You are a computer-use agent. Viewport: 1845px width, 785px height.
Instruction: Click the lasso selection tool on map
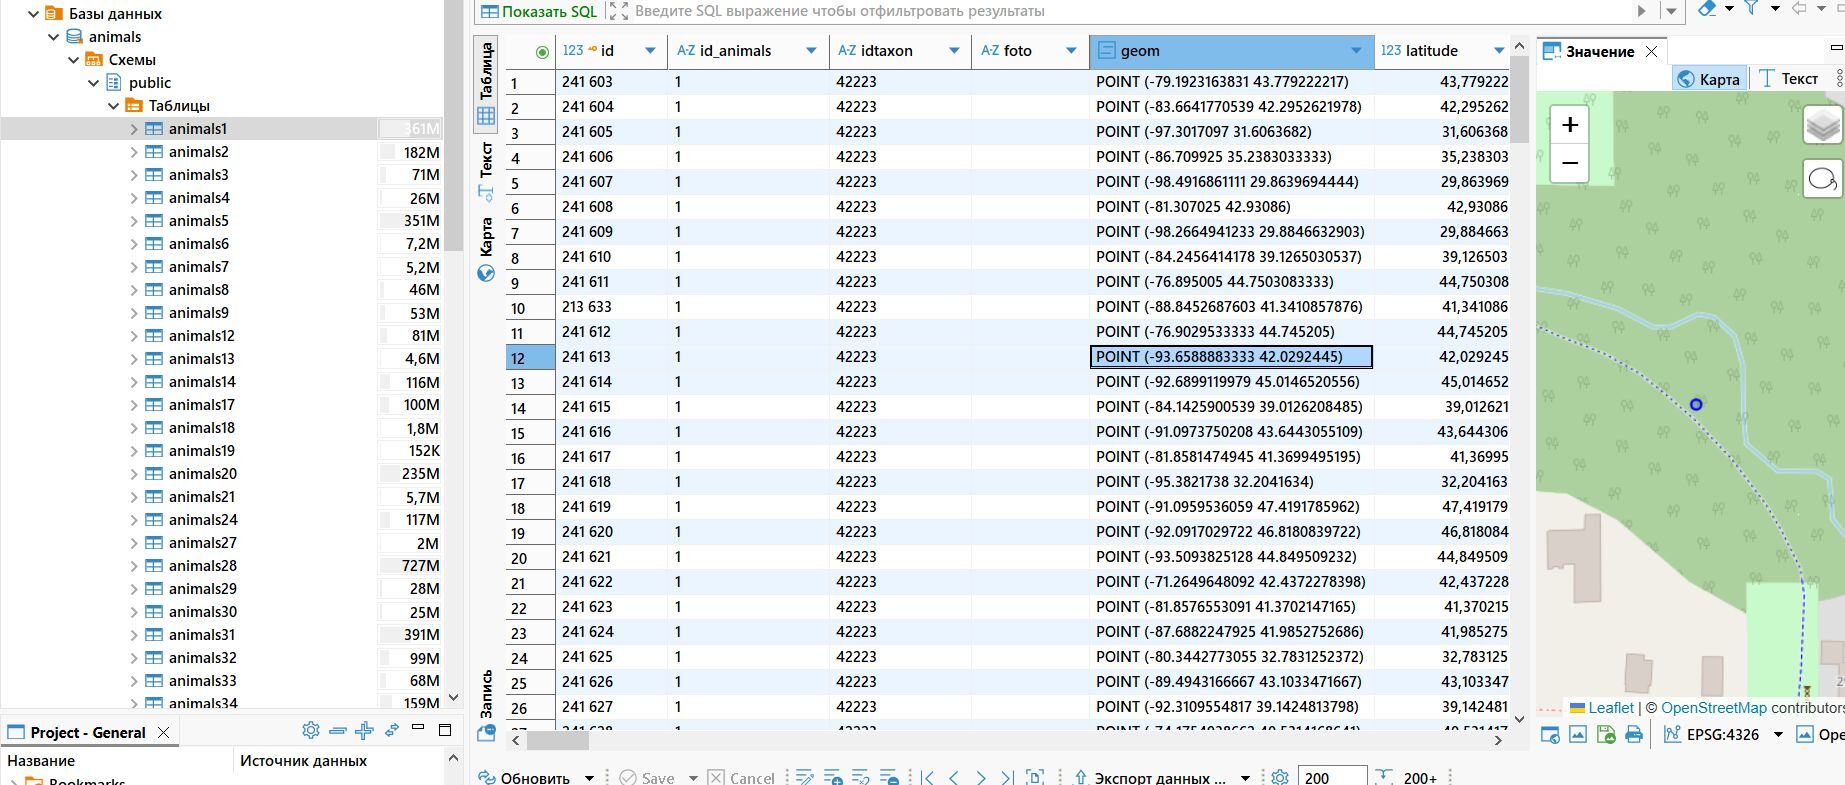[x=1822, y=180]
